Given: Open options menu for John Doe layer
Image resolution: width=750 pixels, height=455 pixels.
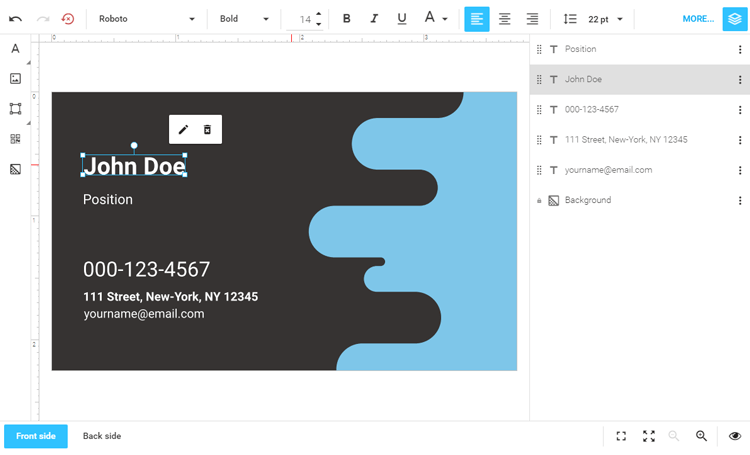Looking at the screenshot, I should point(739,79).
